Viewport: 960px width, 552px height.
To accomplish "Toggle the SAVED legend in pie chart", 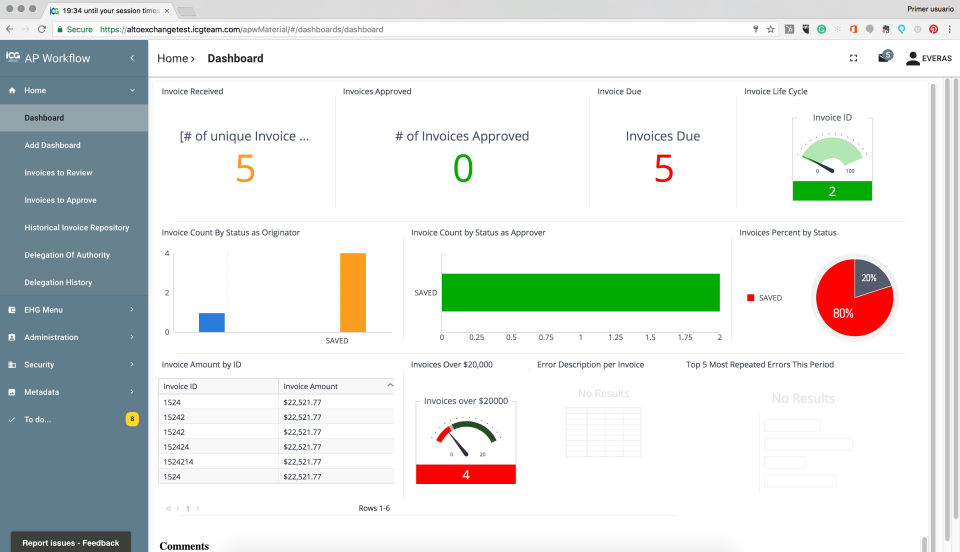I will pyautogui.click(x=765, y=298).
